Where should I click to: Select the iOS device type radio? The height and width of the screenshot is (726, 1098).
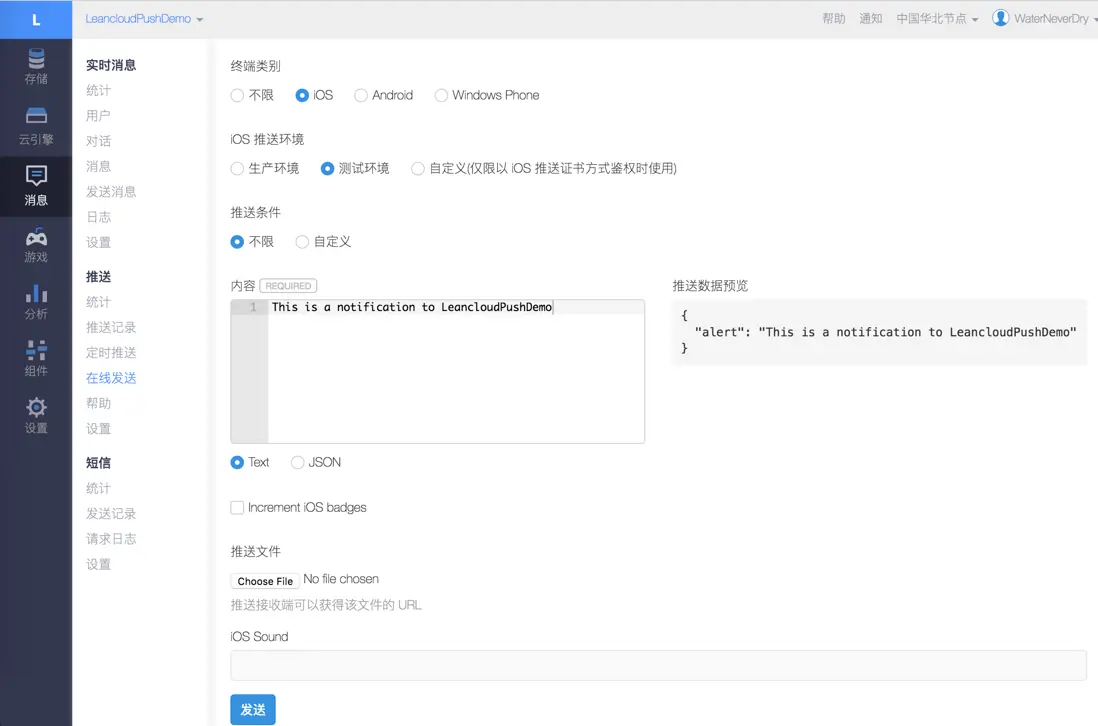pyautogui.click(x=302, y=95)
